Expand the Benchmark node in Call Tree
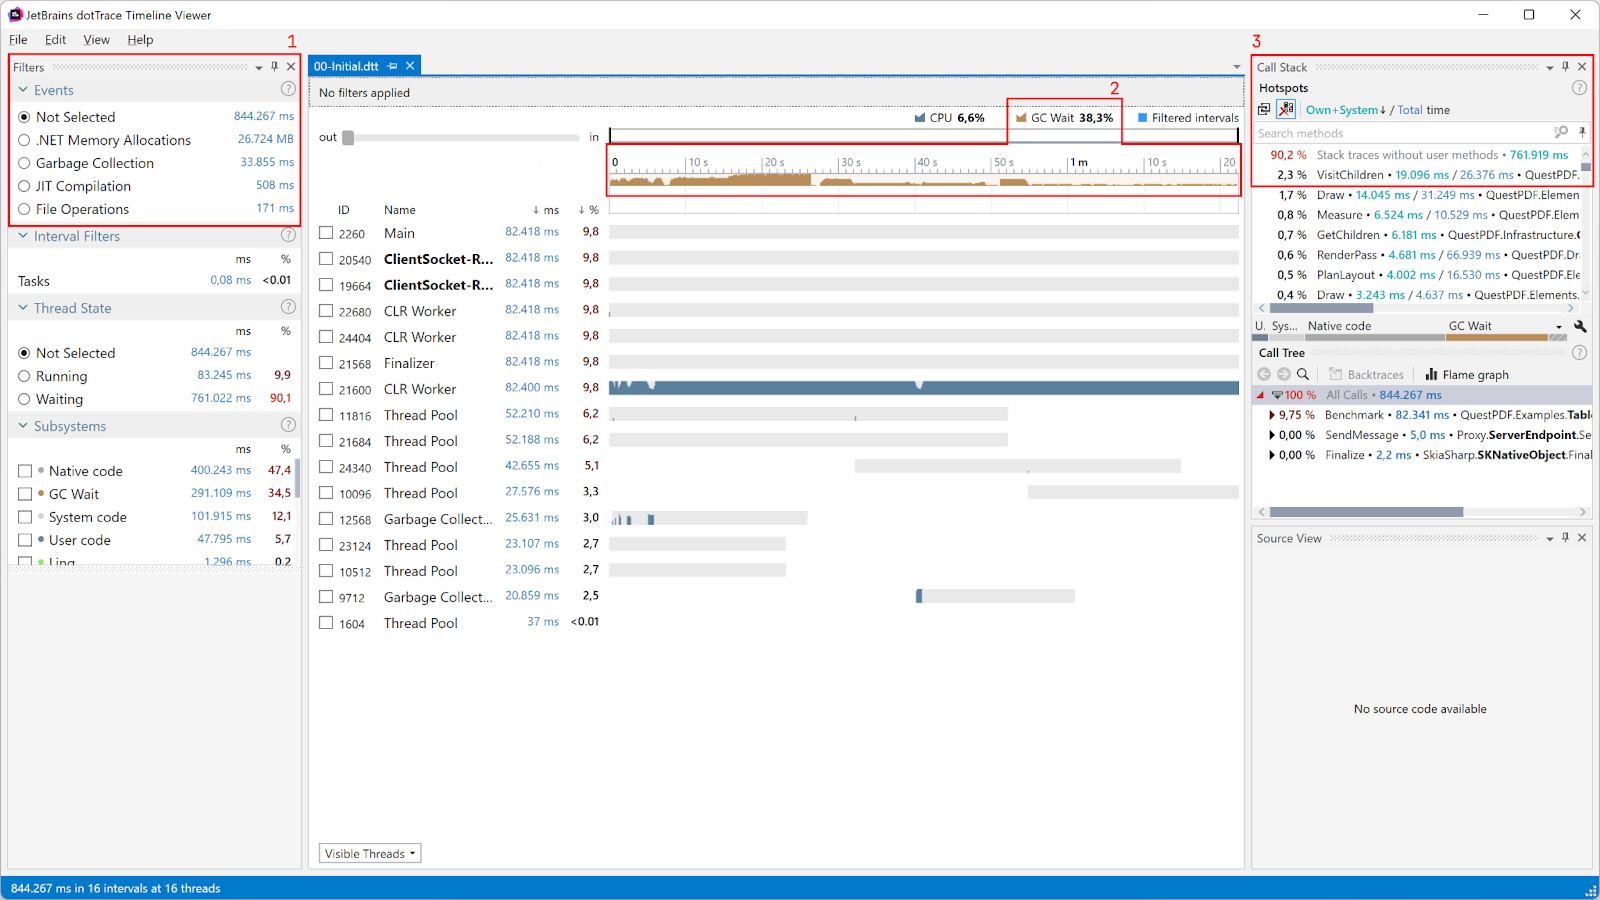The image size is (1600, 900). click(1271, 415)
